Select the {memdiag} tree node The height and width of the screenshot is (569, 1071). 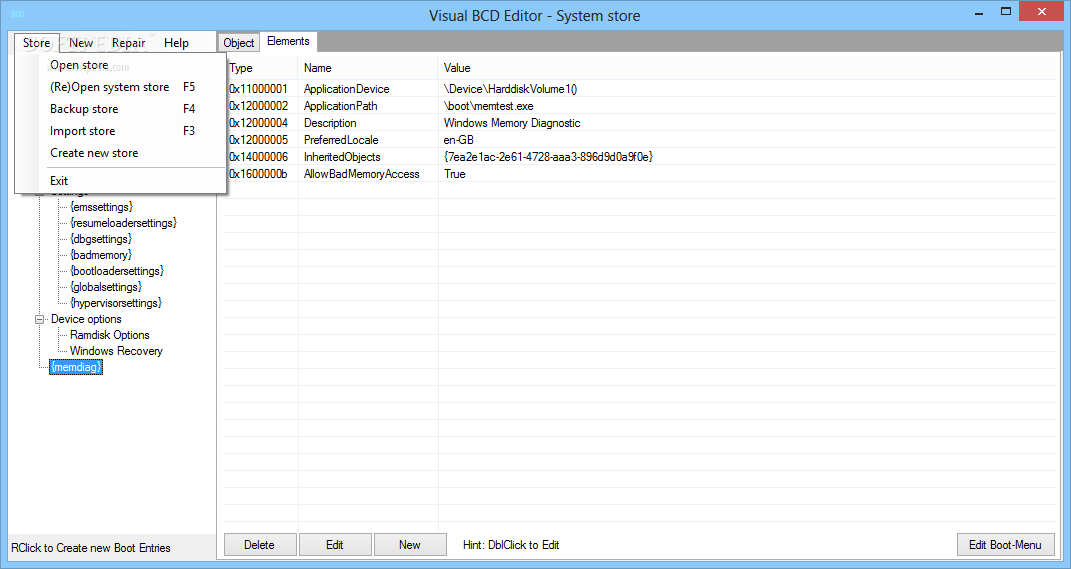(76, 367)
